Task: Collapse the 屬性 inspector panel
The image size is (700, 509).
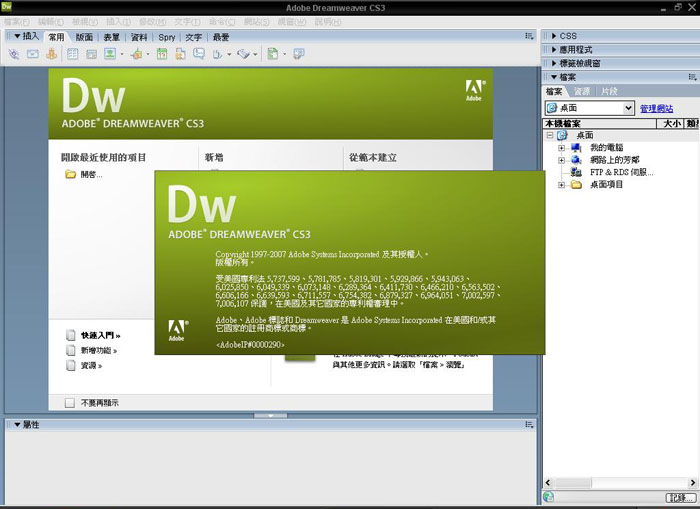Action: (17, 425)
